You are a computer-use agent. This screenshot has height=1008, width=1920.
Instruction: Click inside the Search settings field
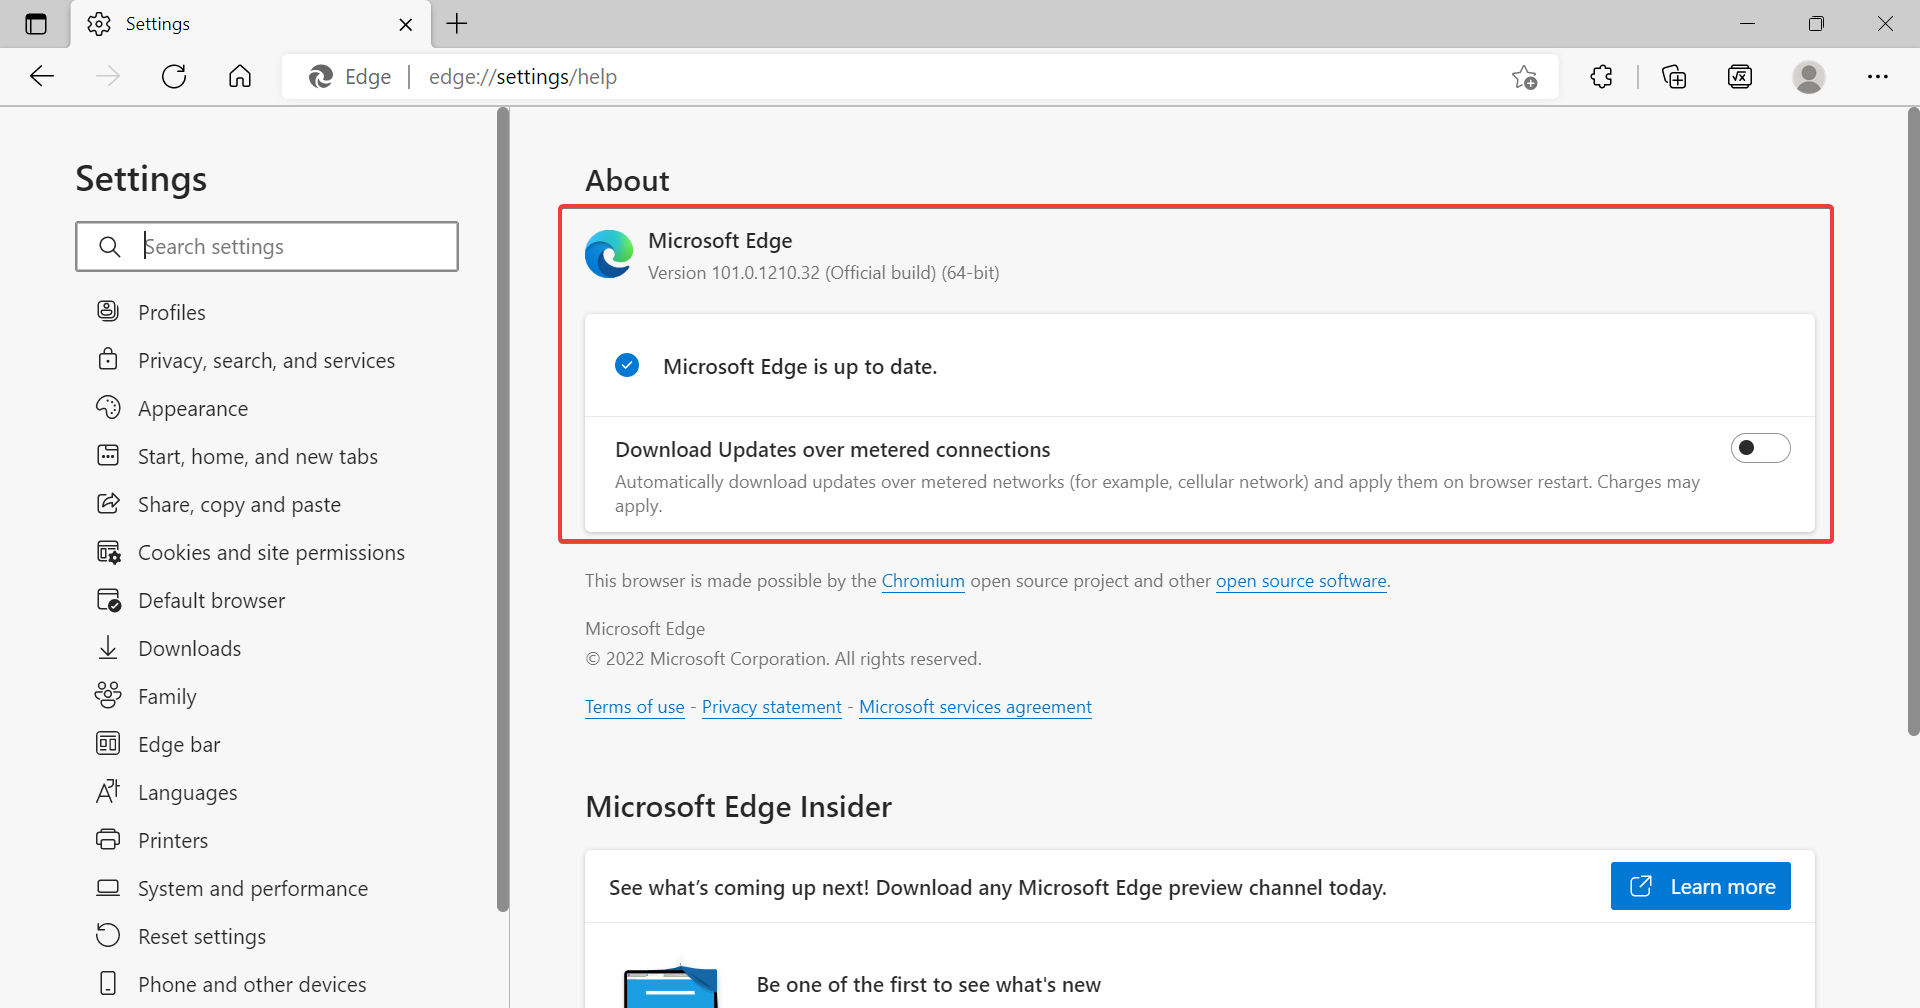(x=267, y=246)
